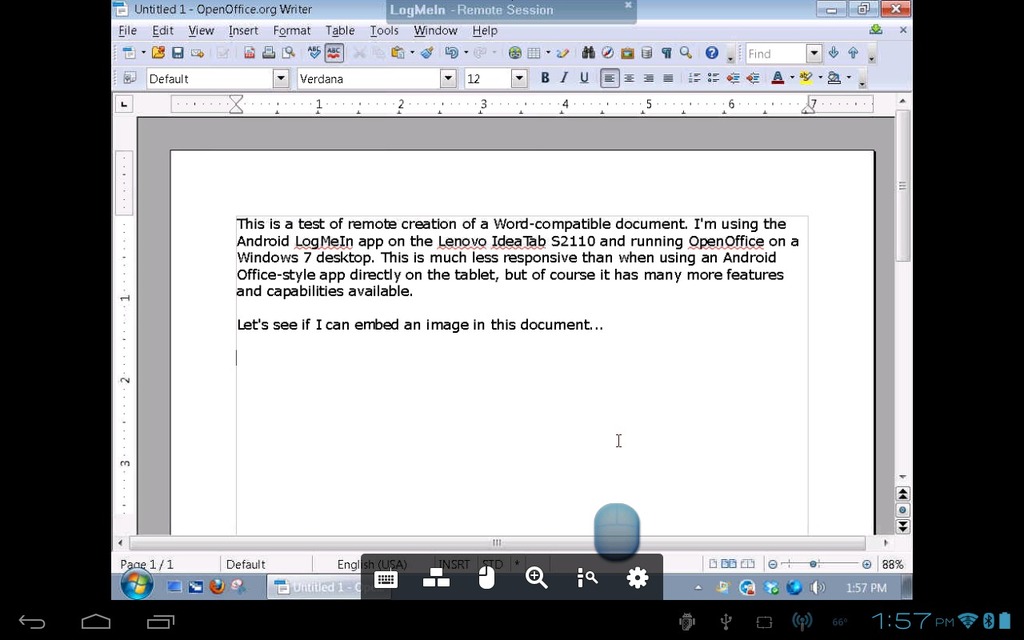Screen dimensions: 1024x640
Task: Send document as e-mail
Action: pyautogui.click(x=197, y=53)
